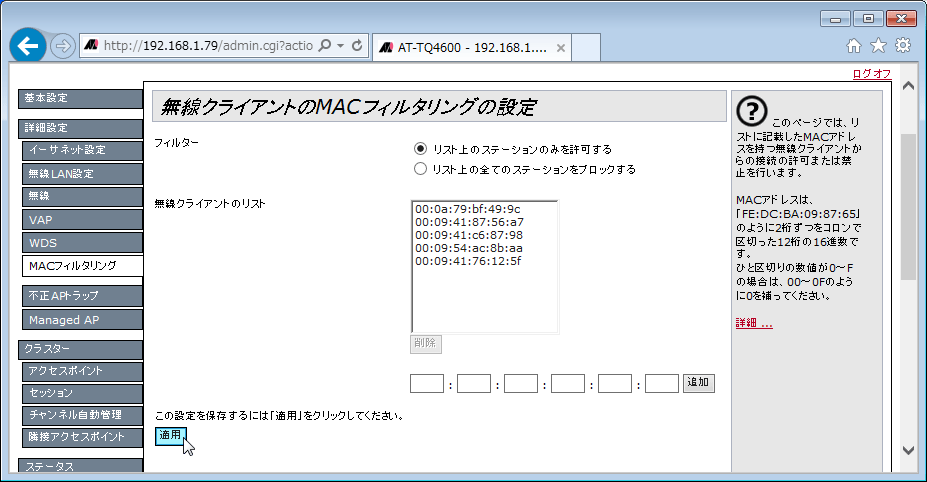Click the 適用 apply button

click(170, 436)
